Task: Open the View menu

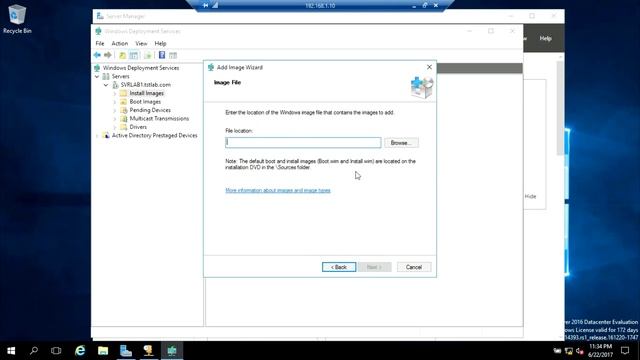Action: (141, 43)
